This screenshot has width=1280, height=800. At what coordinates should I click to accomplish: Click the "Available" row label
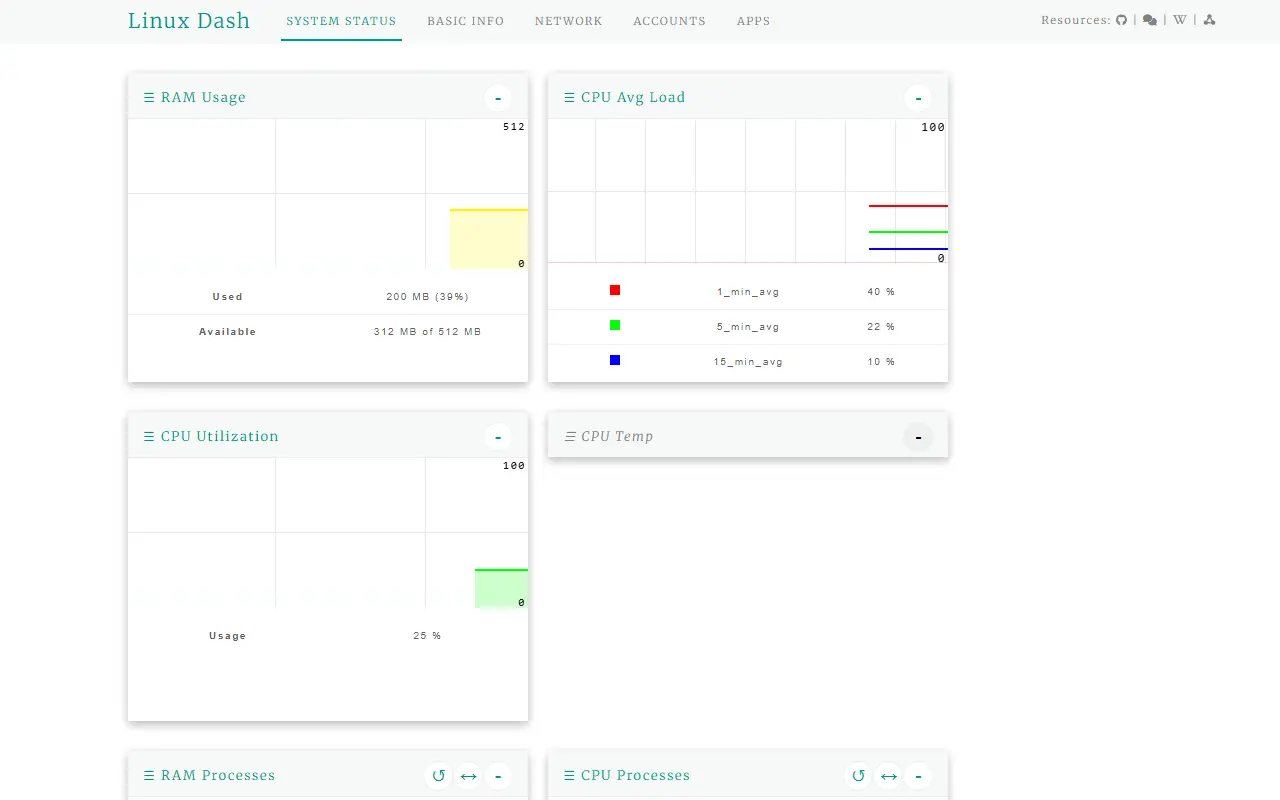click(x=227, y=332)
